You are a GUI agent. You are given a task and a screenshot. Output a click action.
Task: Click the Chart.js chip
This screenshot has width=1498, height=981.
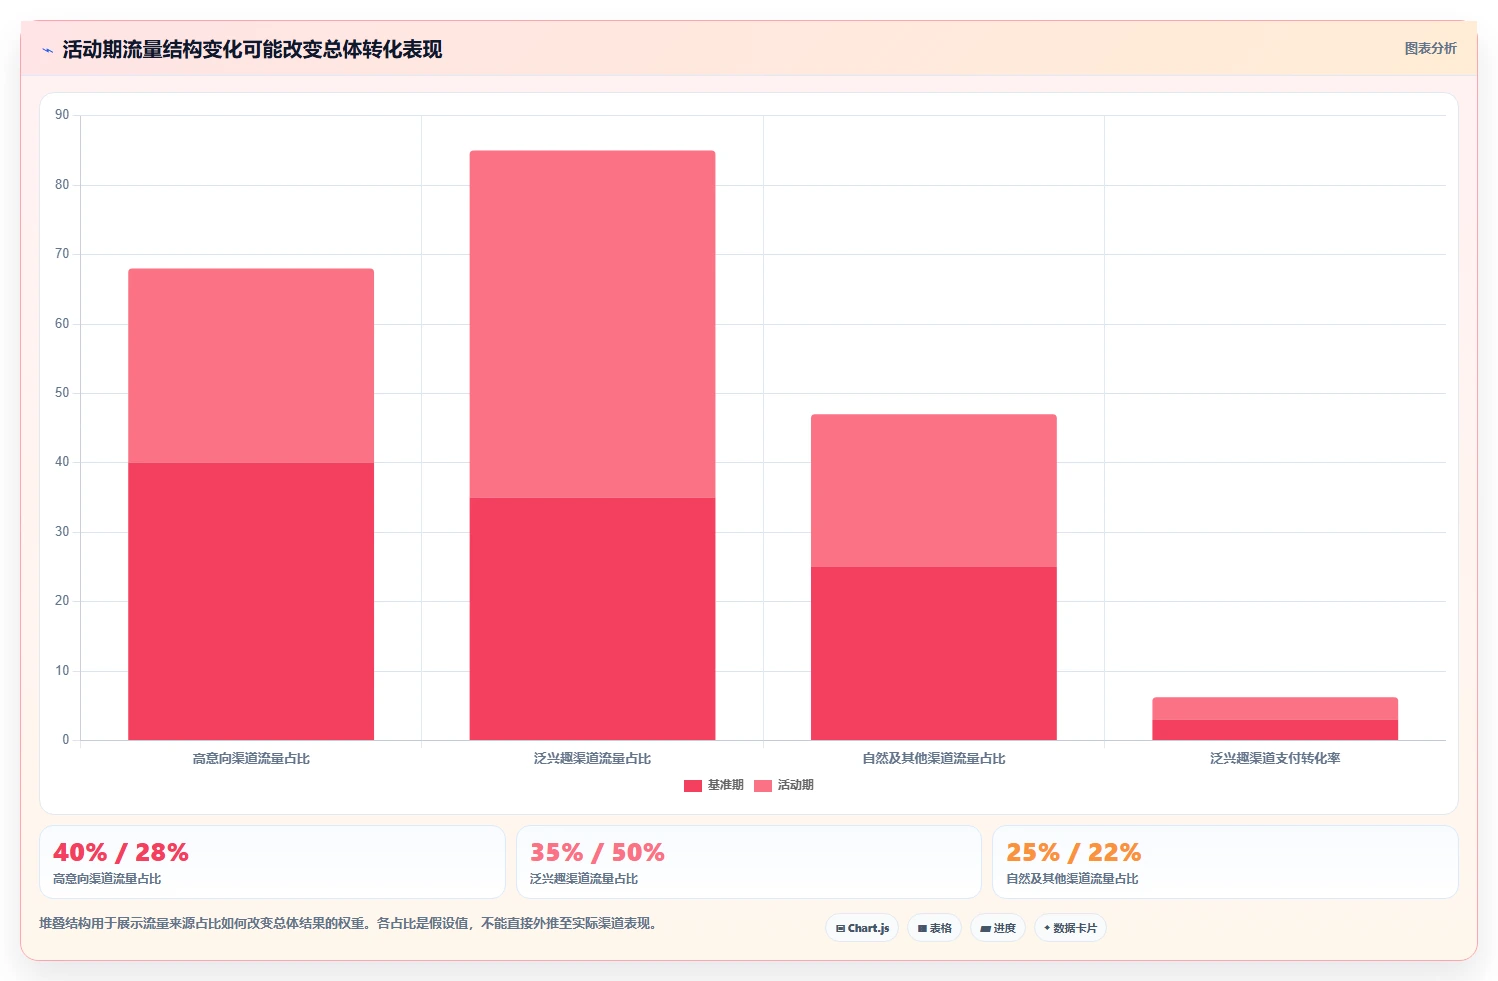coord(862,928)
